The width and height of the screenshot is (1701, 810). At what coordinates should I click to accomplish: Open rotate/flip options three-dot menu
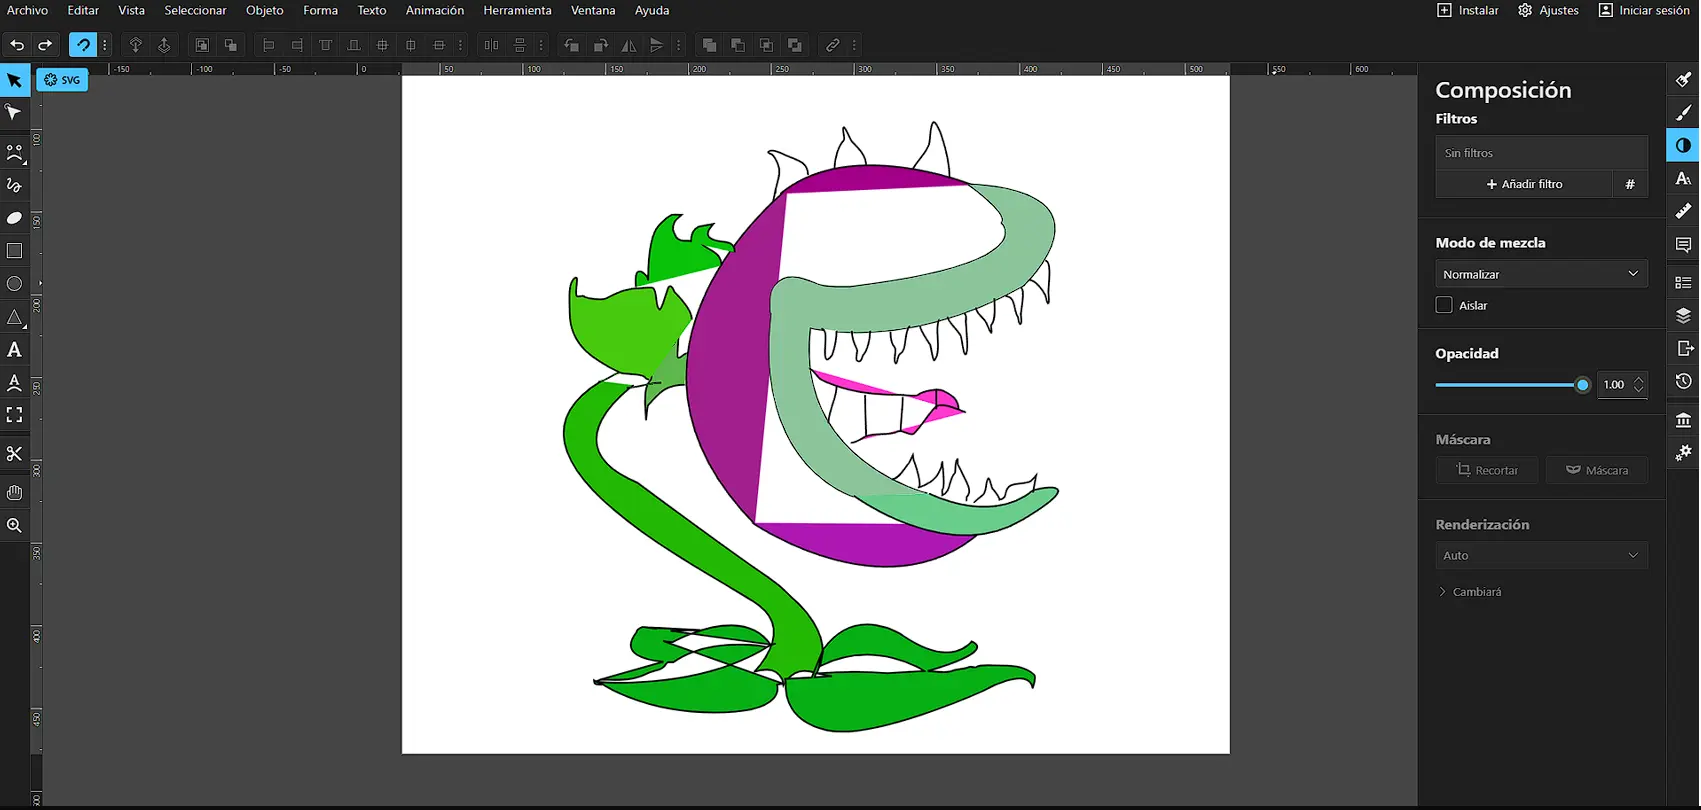tap(679, 45)
